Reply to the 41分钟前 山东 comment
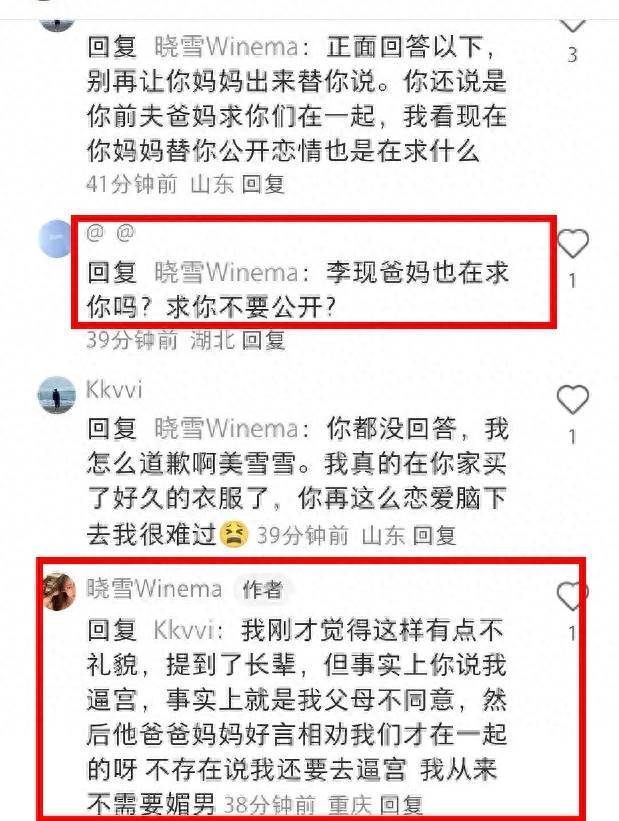Viewport: 619px width, 821px height. [263, 184]
